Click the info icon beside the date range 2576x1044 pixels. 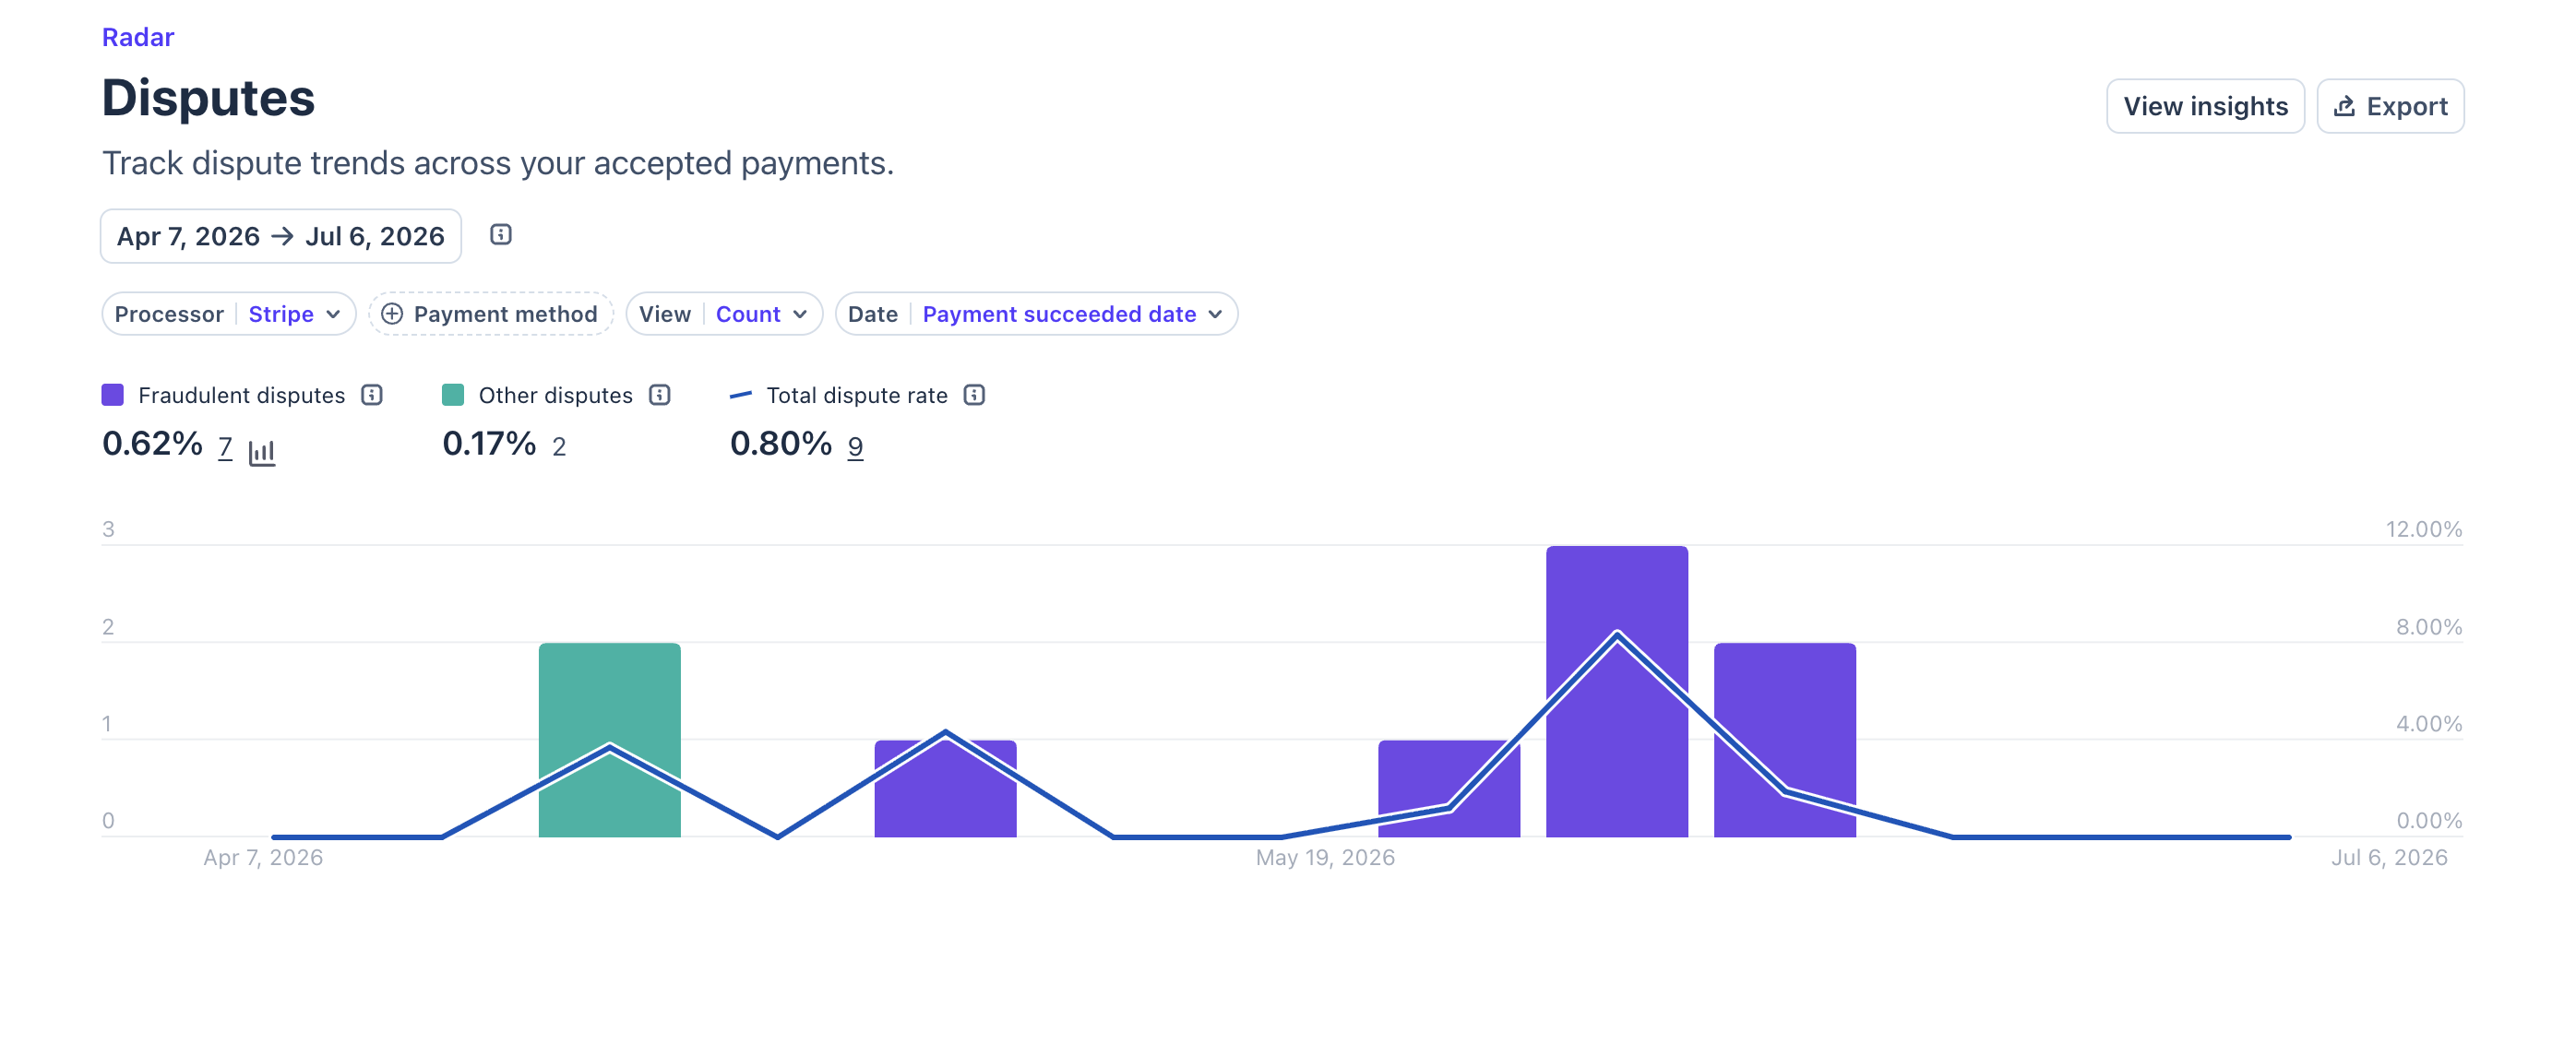(x=501, y=235)
